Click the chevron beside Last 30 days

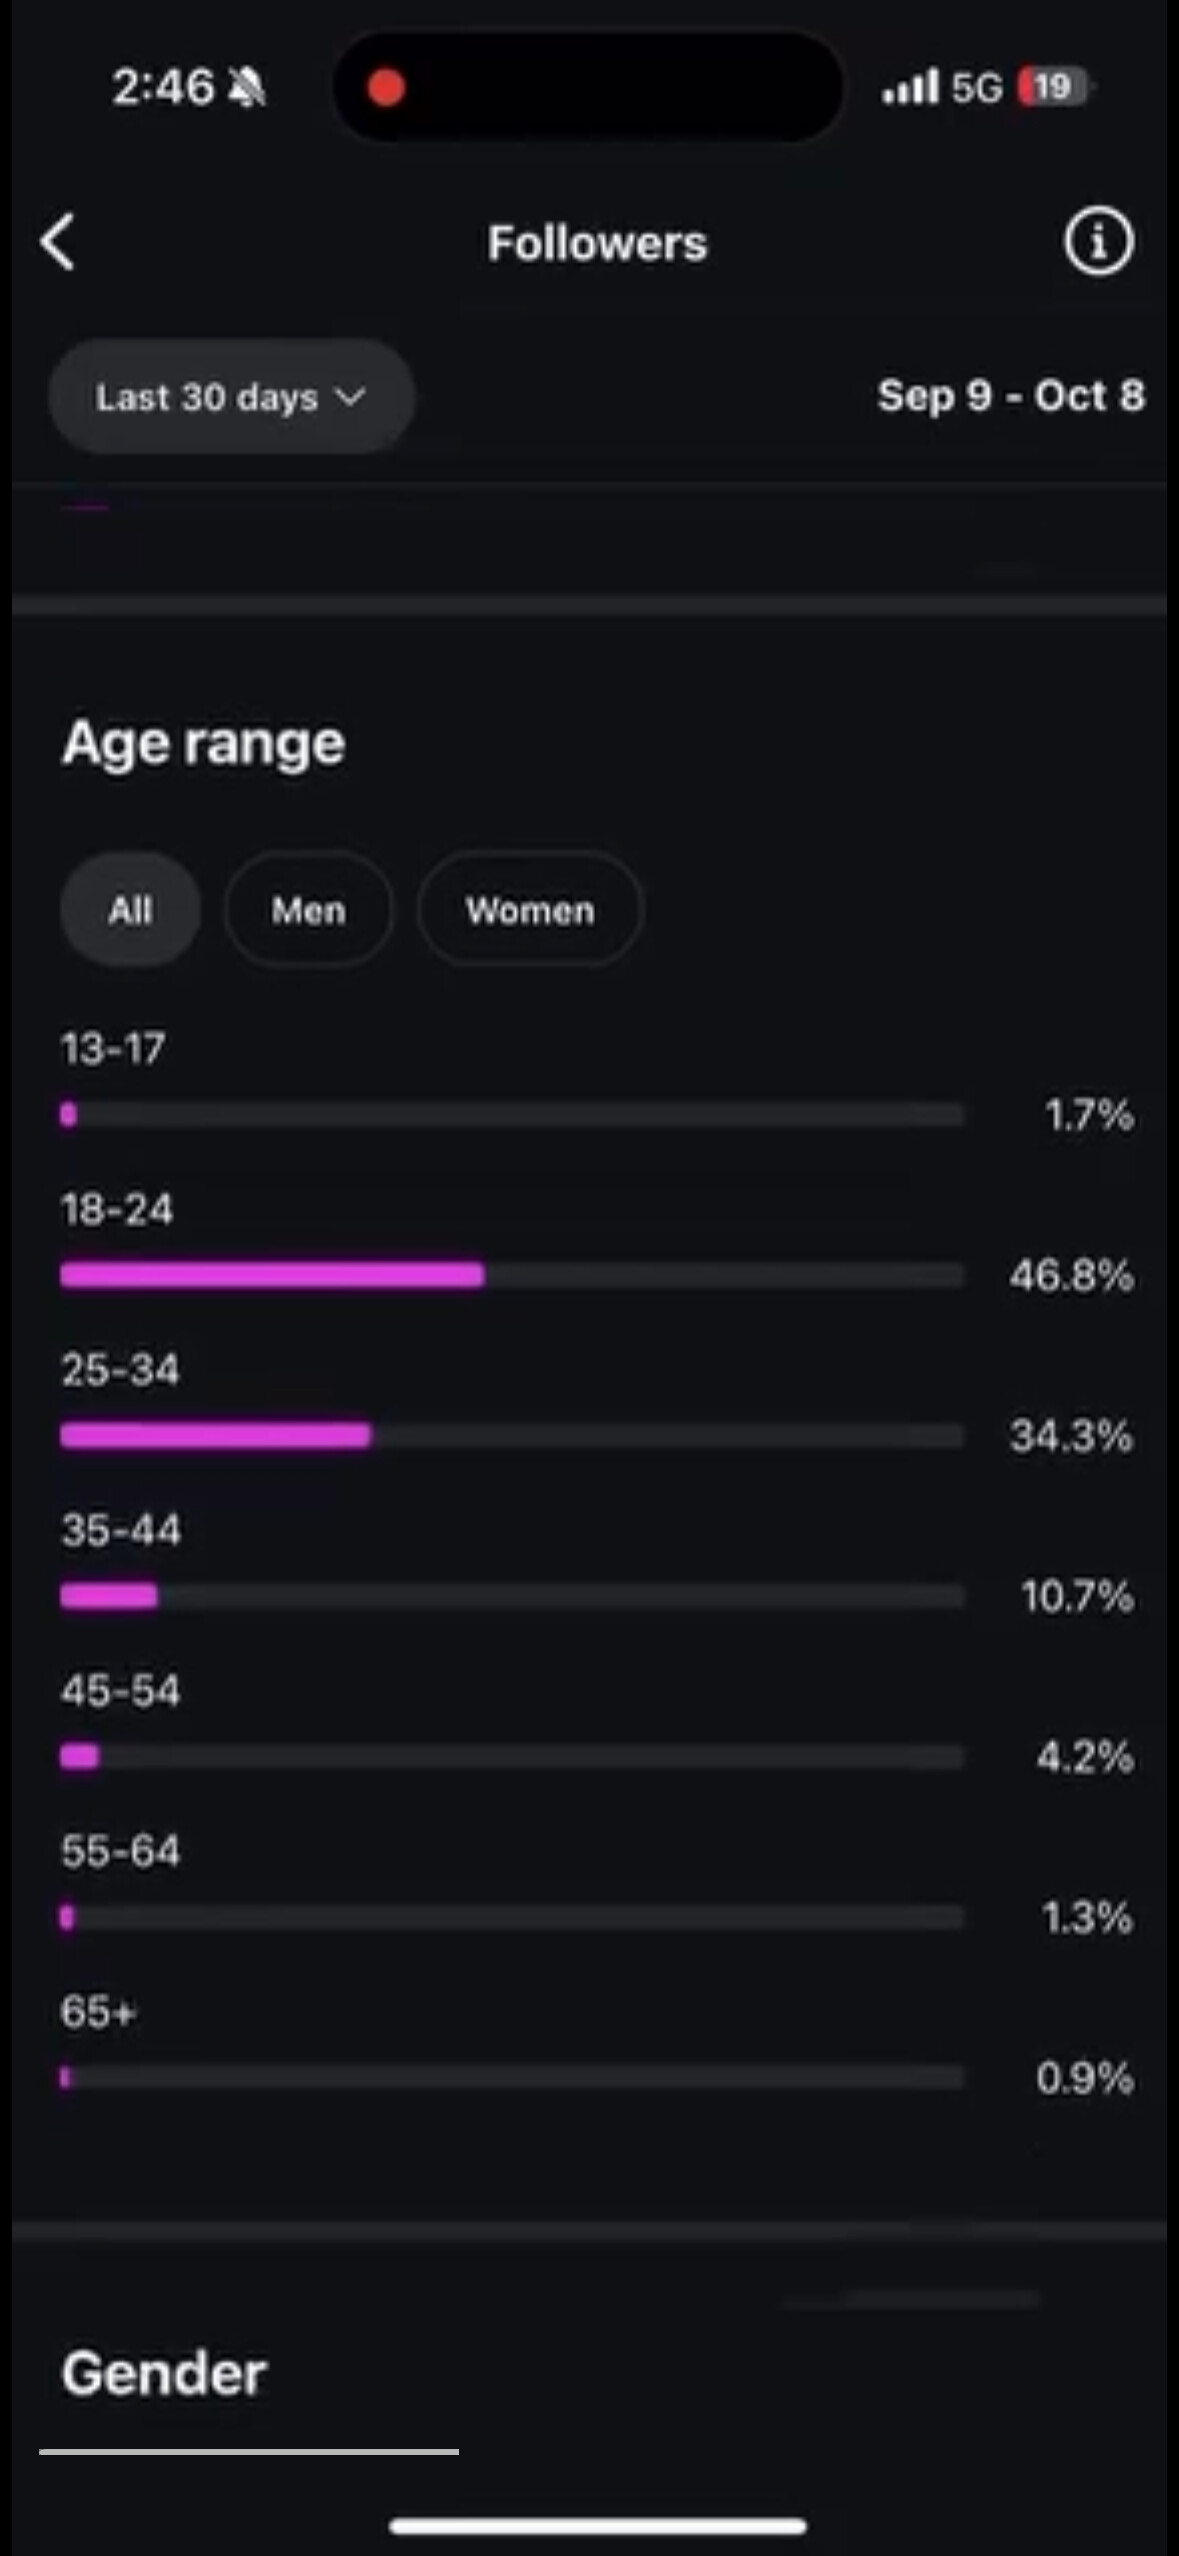pyautogui.click(x=350, y=397)
